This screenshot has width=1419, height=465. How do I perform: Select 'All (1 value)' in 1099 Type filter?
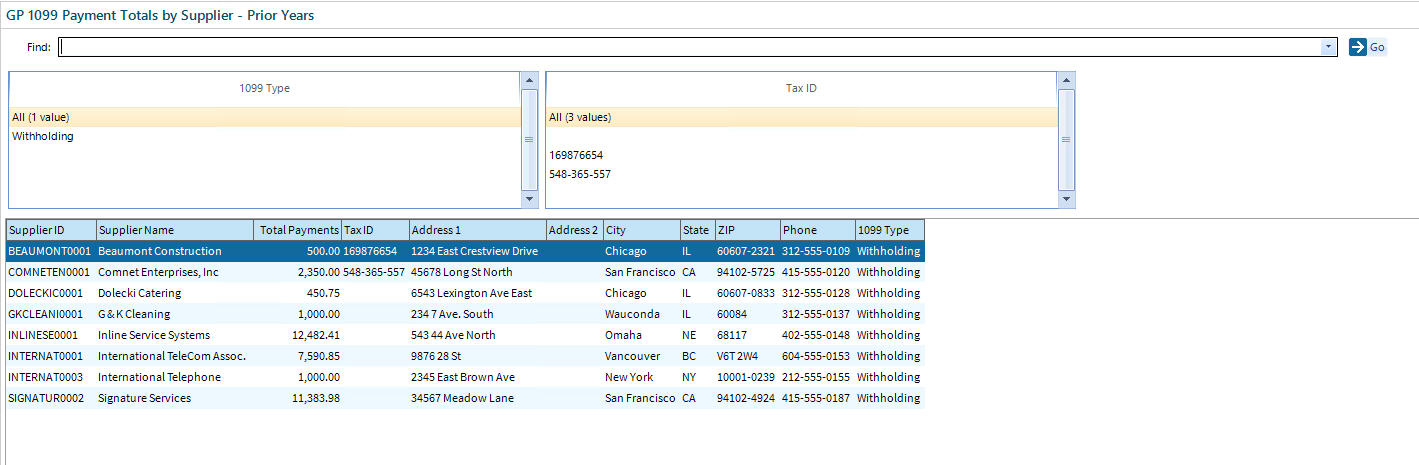click(x=265, y=117)
